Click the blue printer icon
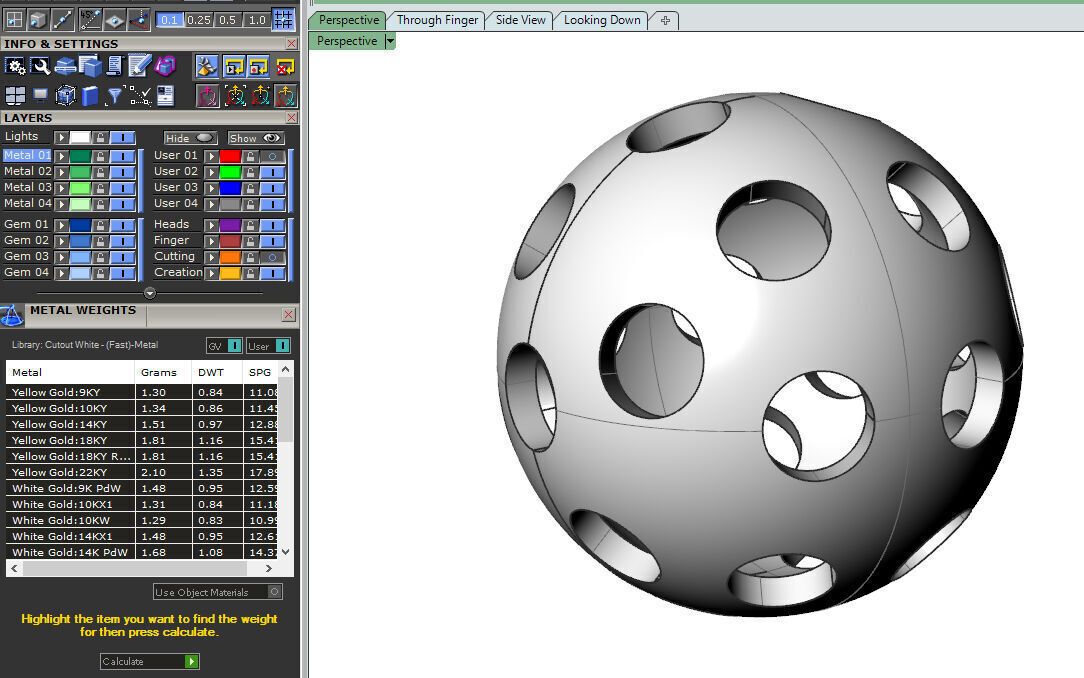Viewport: 1084px width, 678px height. pos(65,66)
